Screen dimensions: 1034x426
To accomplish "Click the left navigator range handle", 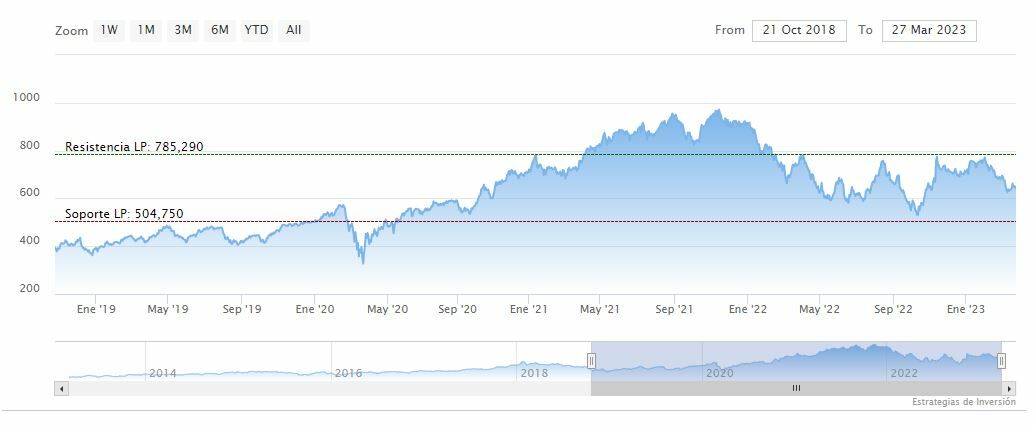I will pyautogui.click(x=591, y=360).
